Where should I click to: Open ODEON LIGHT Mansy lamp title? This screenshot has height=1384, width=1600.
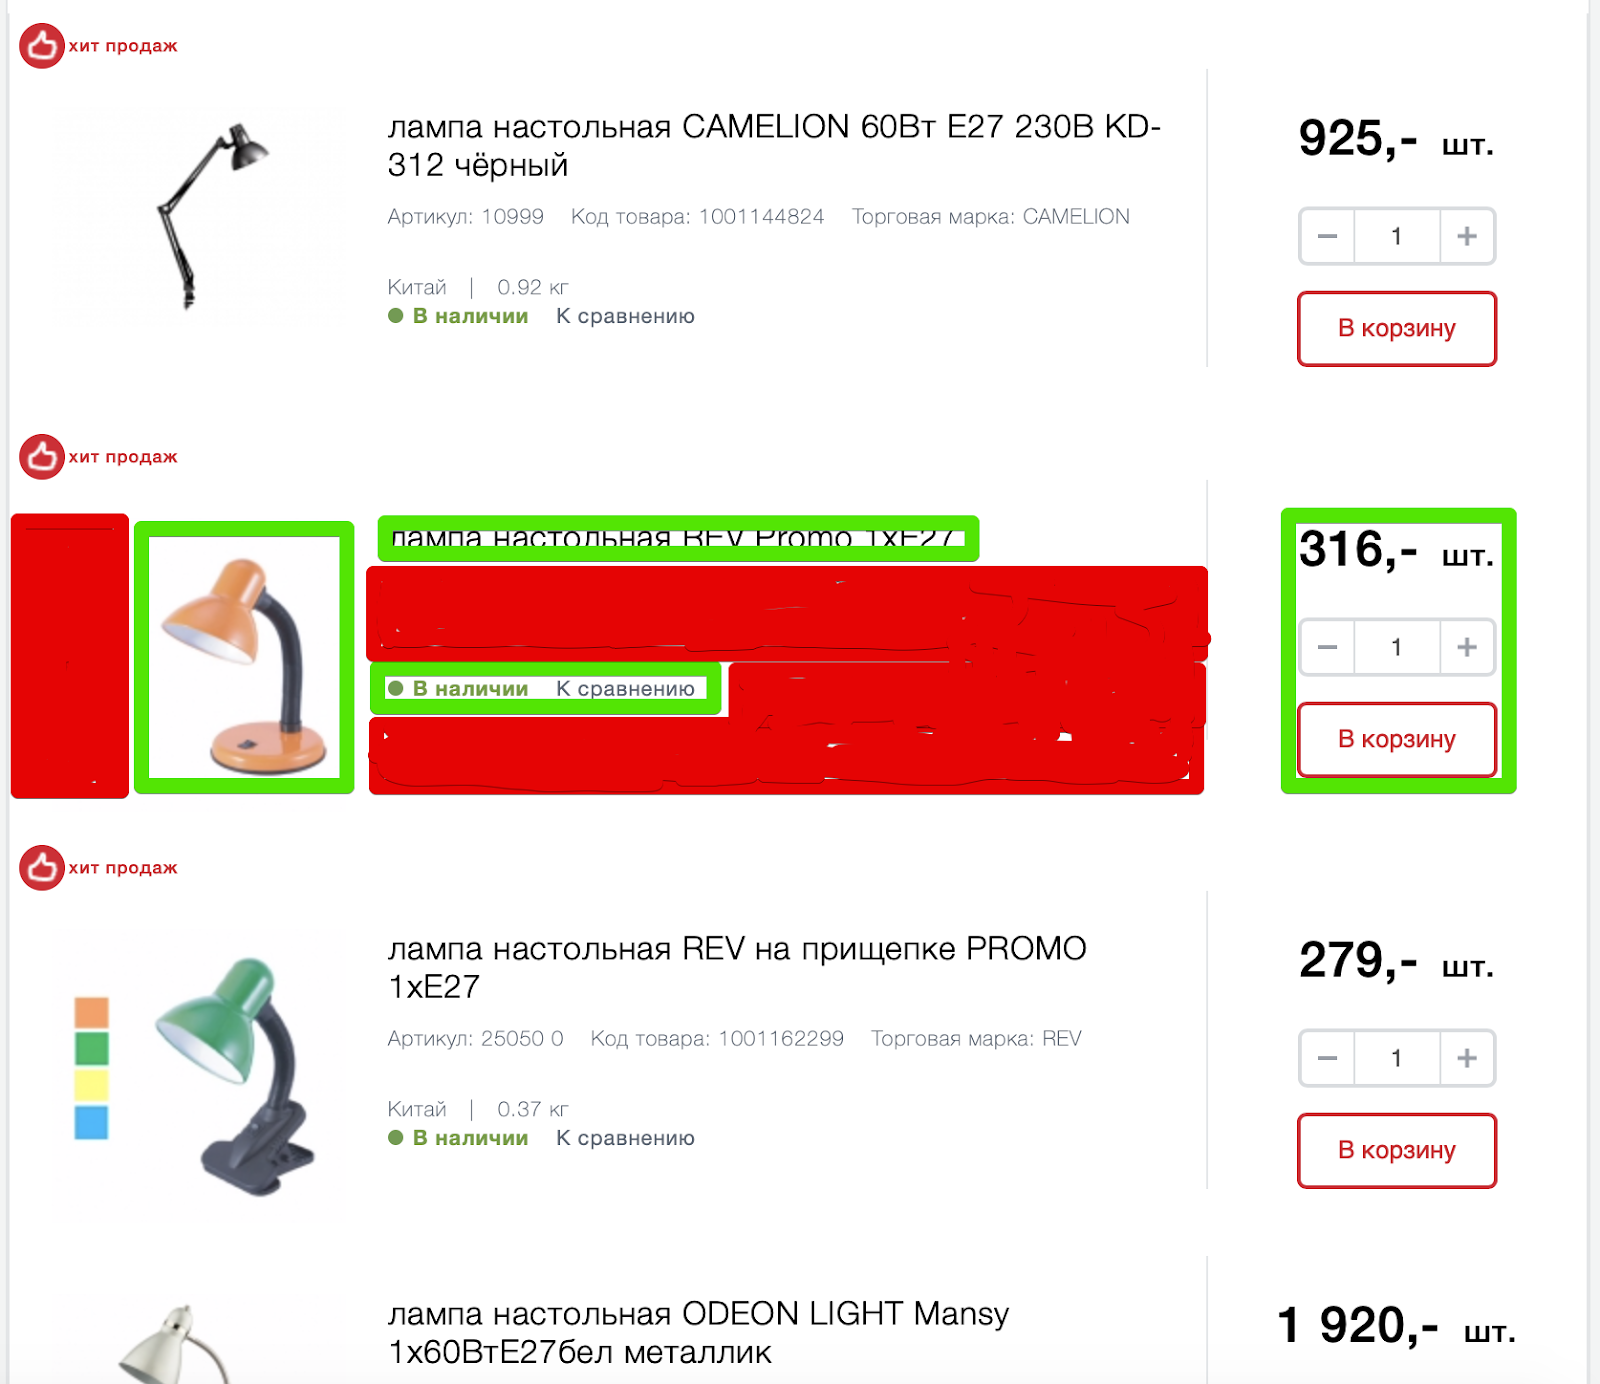pos(698,1333)
